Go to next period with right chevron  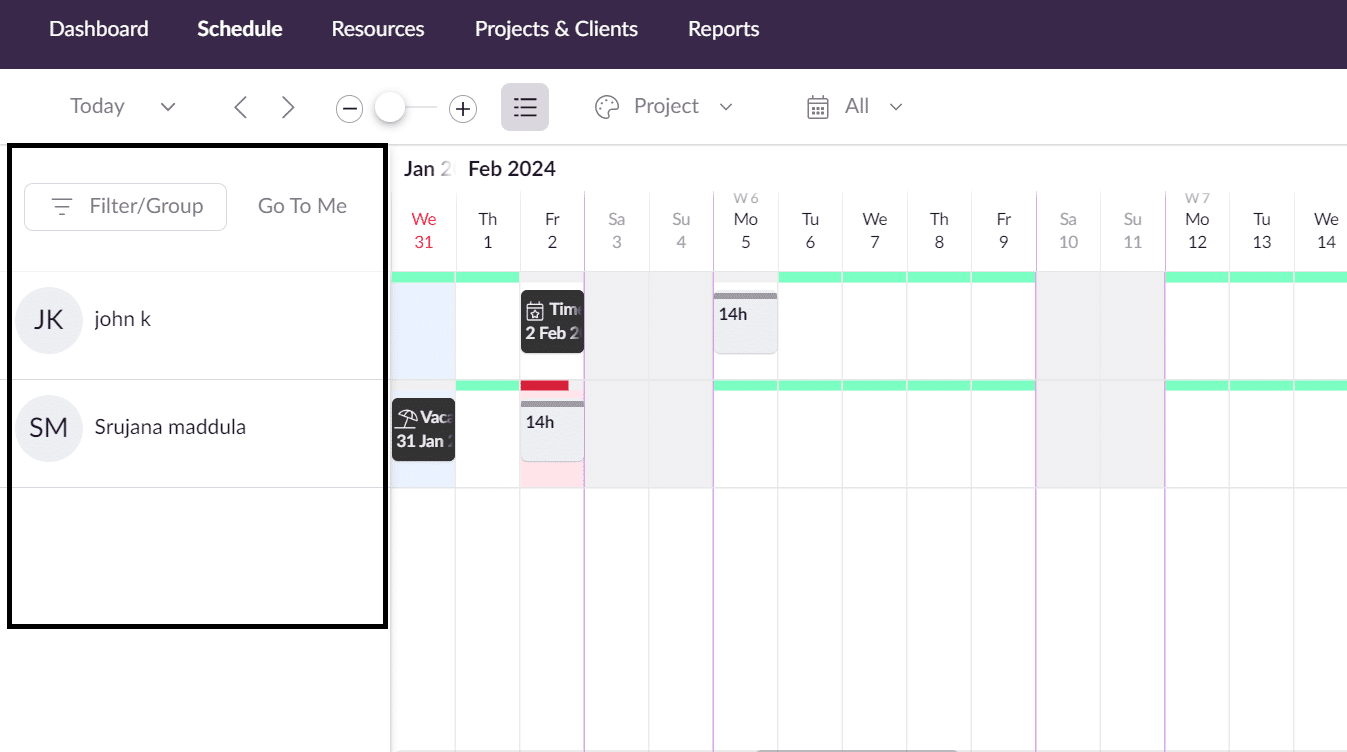coord(288,107)
